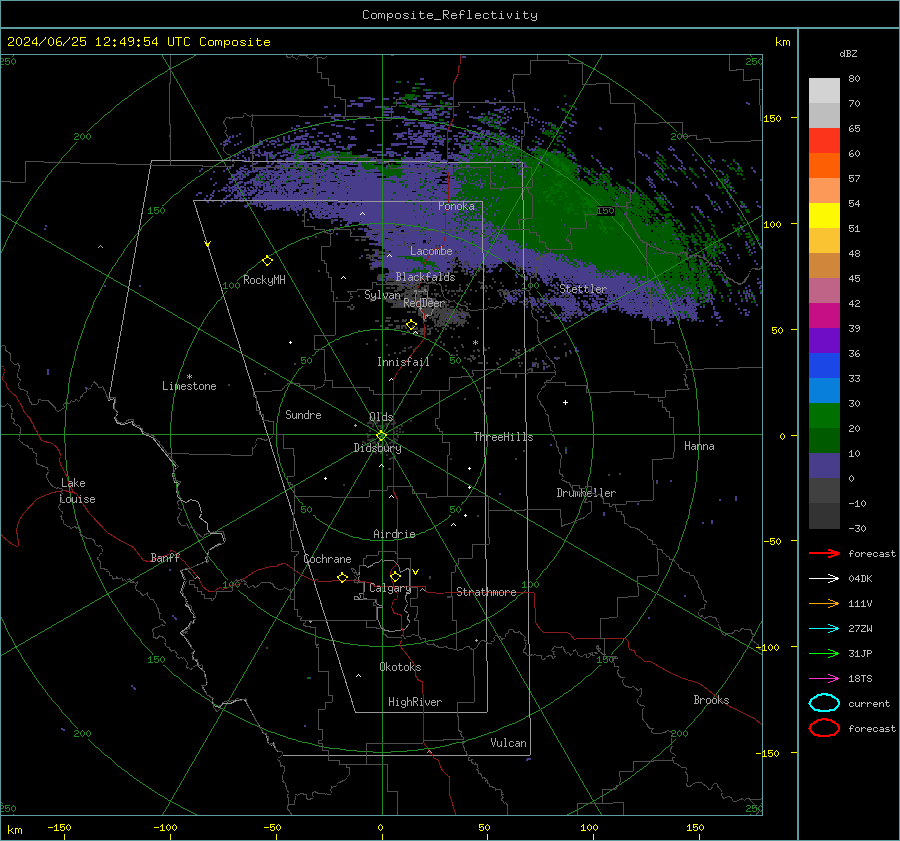Click the Lacombe label

coord(431,251)
